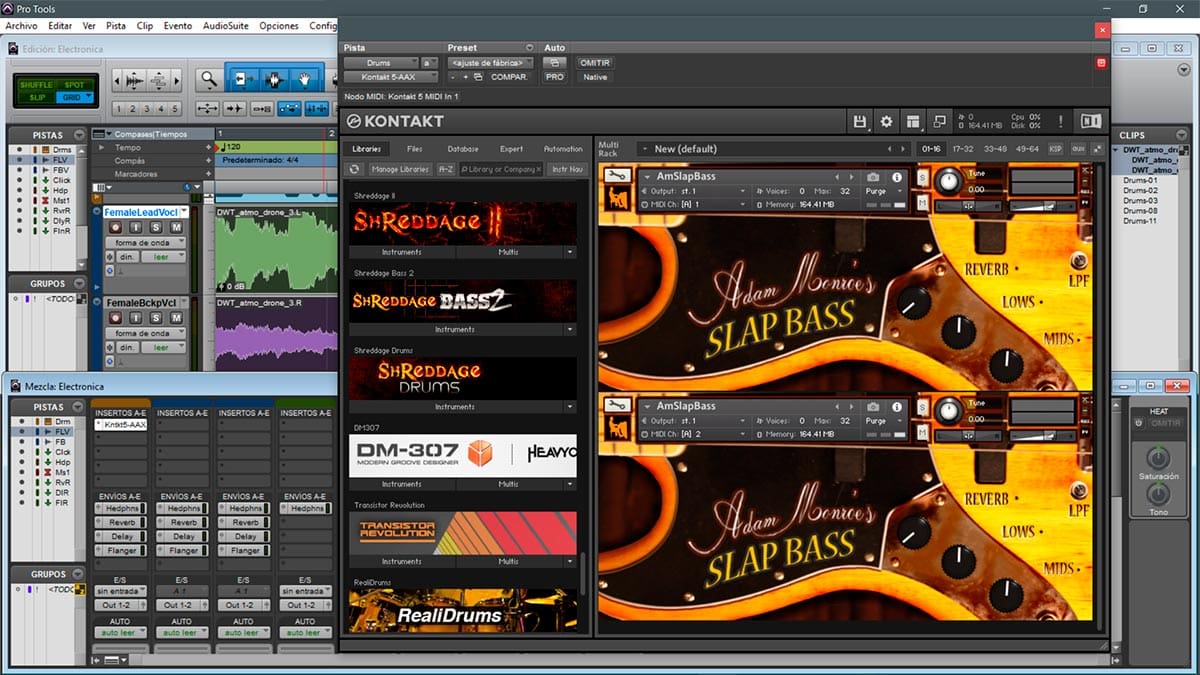Open Shreddage II library options arrow
Screen dimensions: 1200x675
coord(569,252)
